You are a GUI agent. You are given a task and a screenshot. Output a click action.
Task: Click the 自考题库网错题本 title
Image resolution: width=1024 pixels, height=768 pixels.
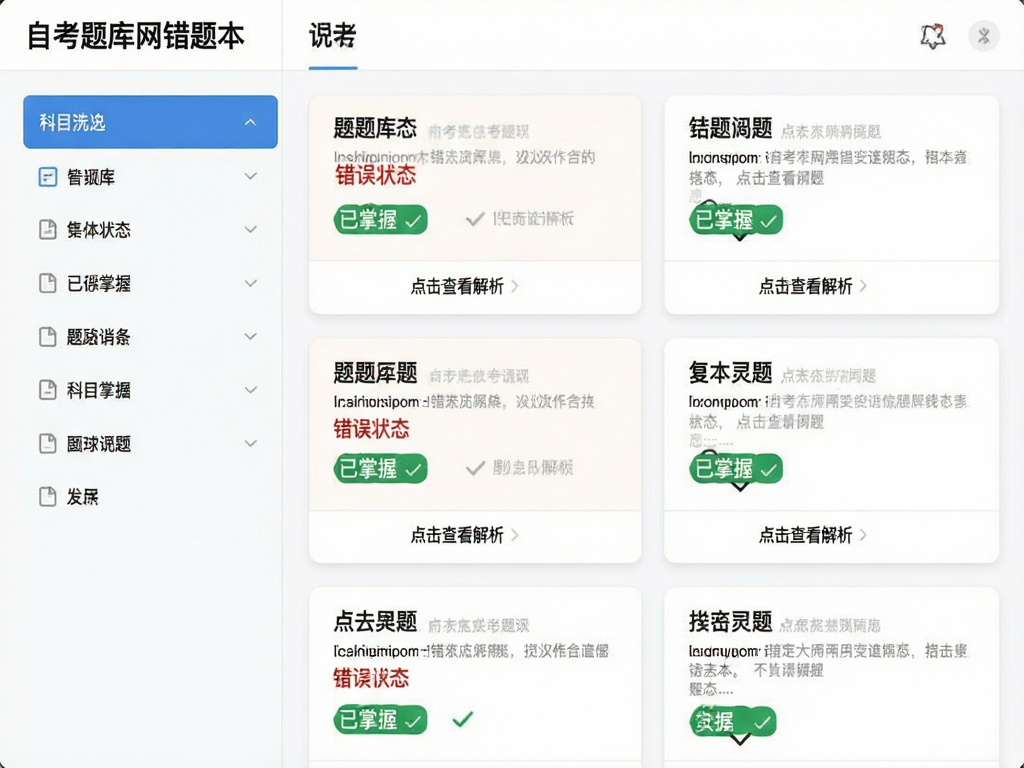point(136,36)
